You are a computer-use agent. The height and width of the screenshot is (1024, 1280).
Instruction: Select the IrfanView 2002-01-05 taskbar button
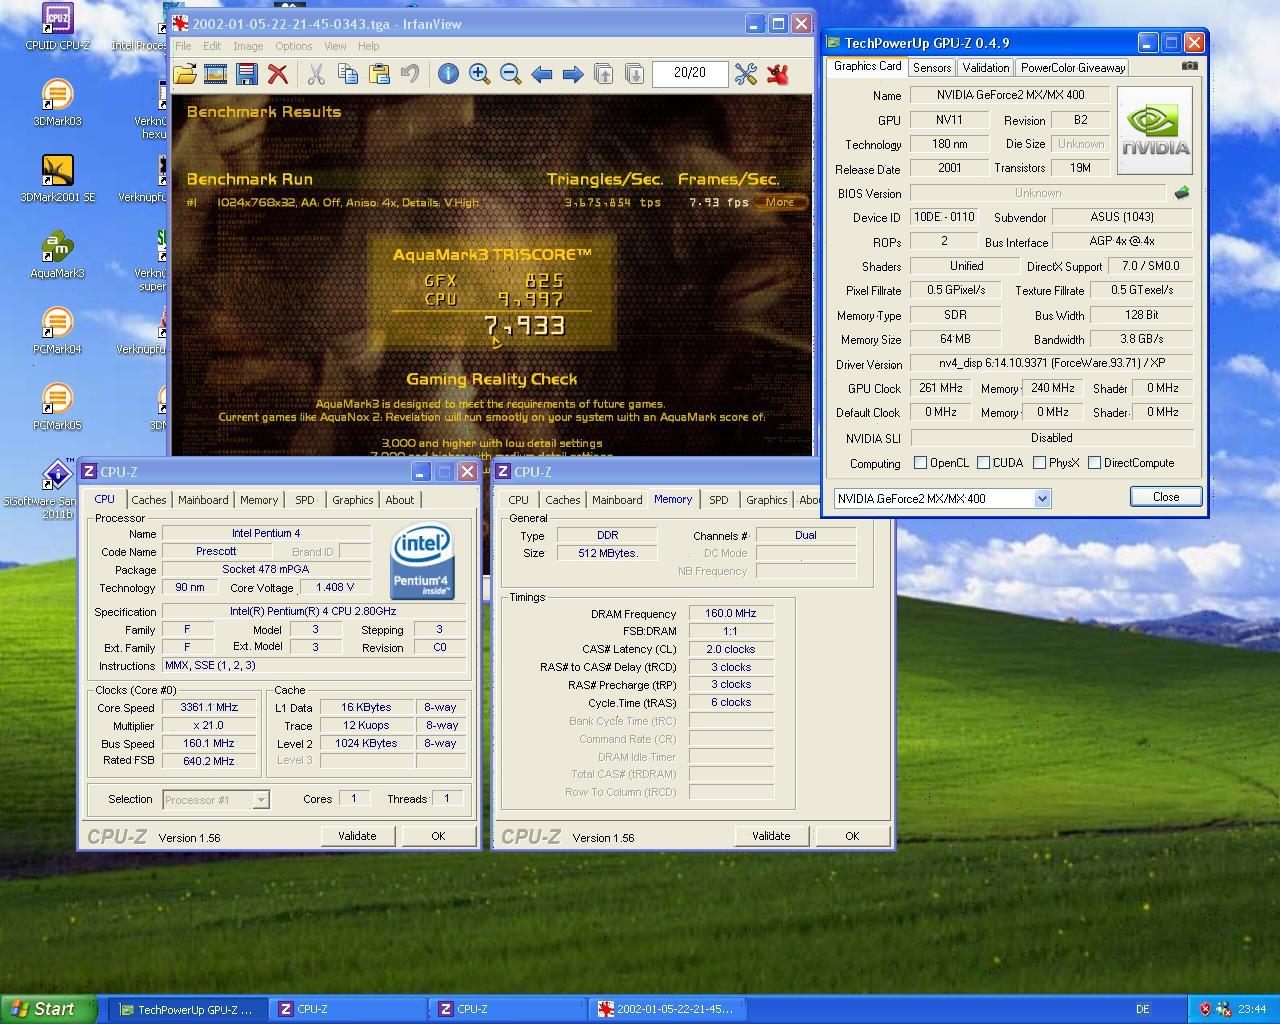[x=665, y=1009]
